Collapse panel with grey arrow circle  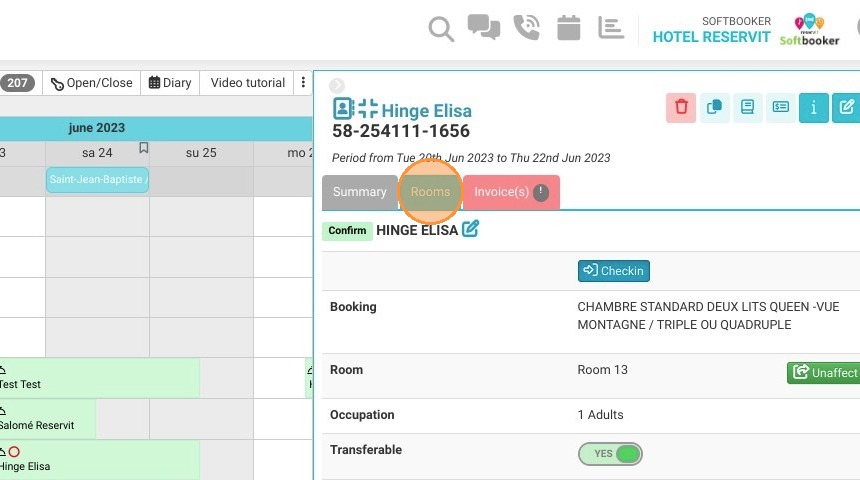click(x=337, y=86)
